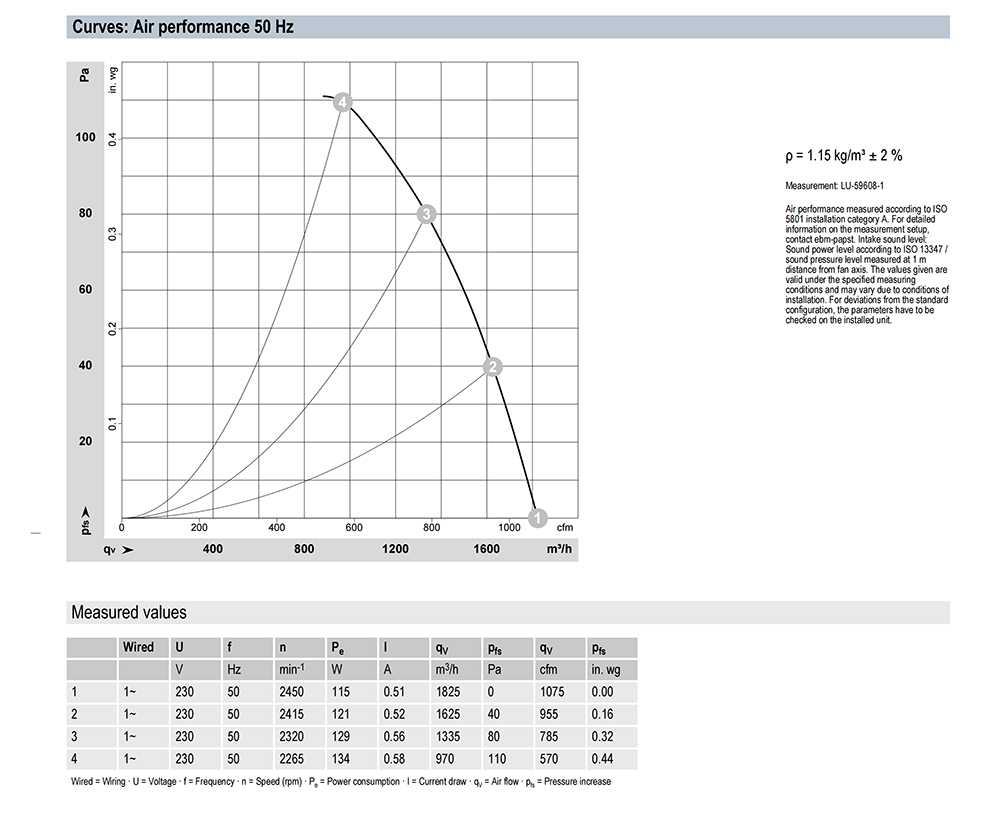Click the 0.56 current value in row 3
Viewport: 1000px width, 815px height.
395,736
